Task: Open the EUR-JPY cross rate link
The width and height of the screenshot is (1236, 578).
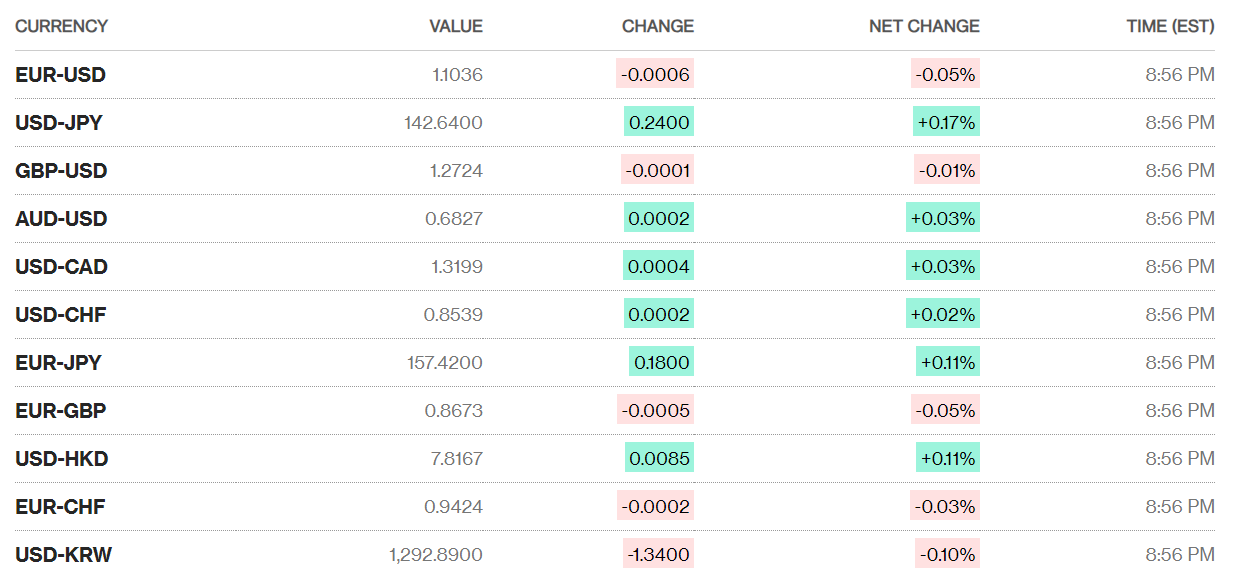Action: pyautogui.click(x=58, y=363)
